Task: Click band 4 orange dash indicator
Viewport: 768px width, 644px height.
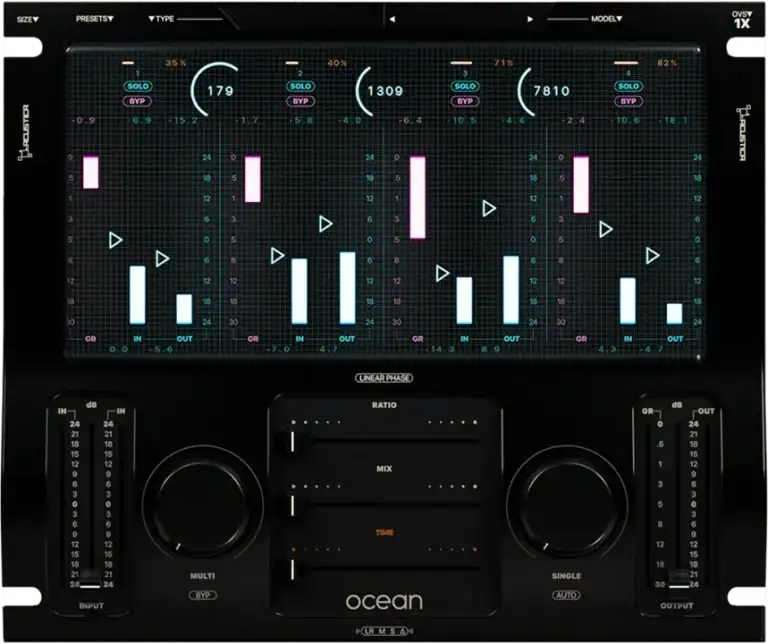Action: click(x=626, y=63)
